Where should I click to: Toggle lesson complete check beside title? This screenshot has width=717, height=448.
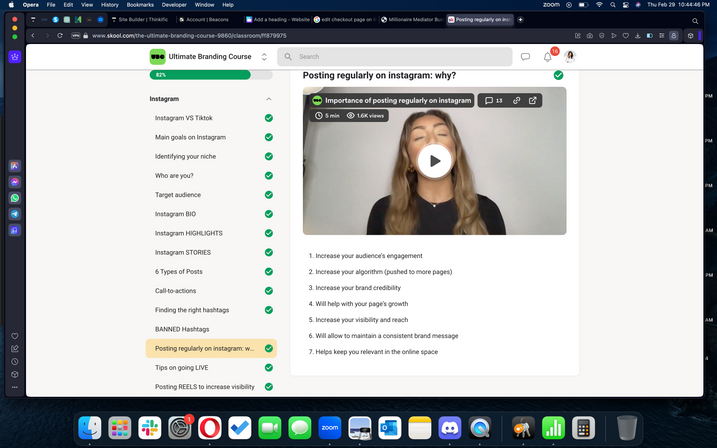point(558,75)
